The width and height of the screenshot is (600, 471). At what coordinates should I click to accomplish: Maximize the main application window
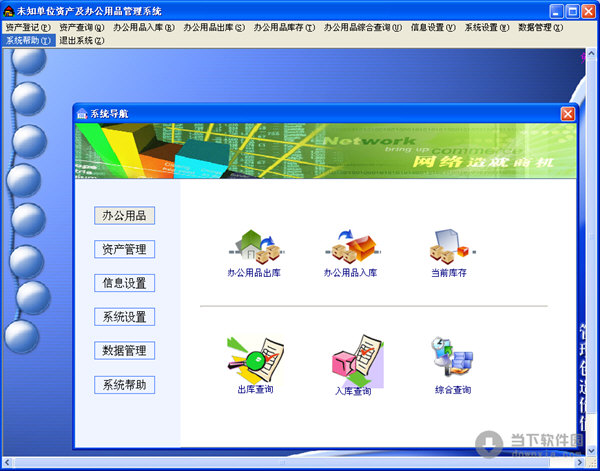[x=572, y=11]
